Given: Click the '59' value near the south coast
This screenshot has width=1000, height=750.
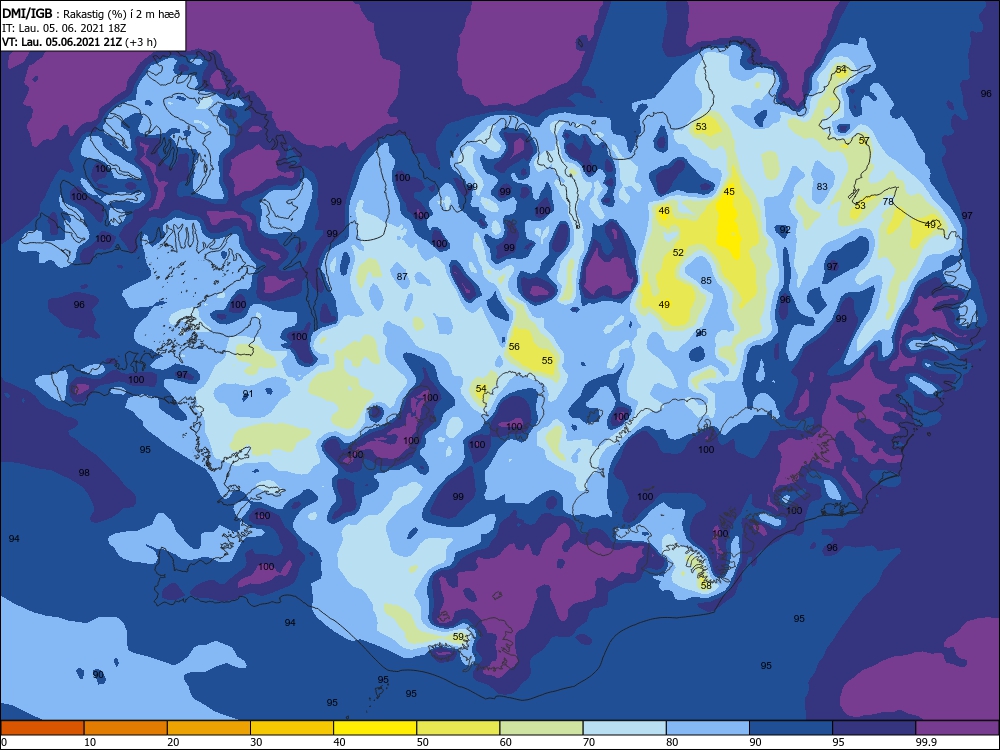Looking at the screenshot, I should (458, 636).
